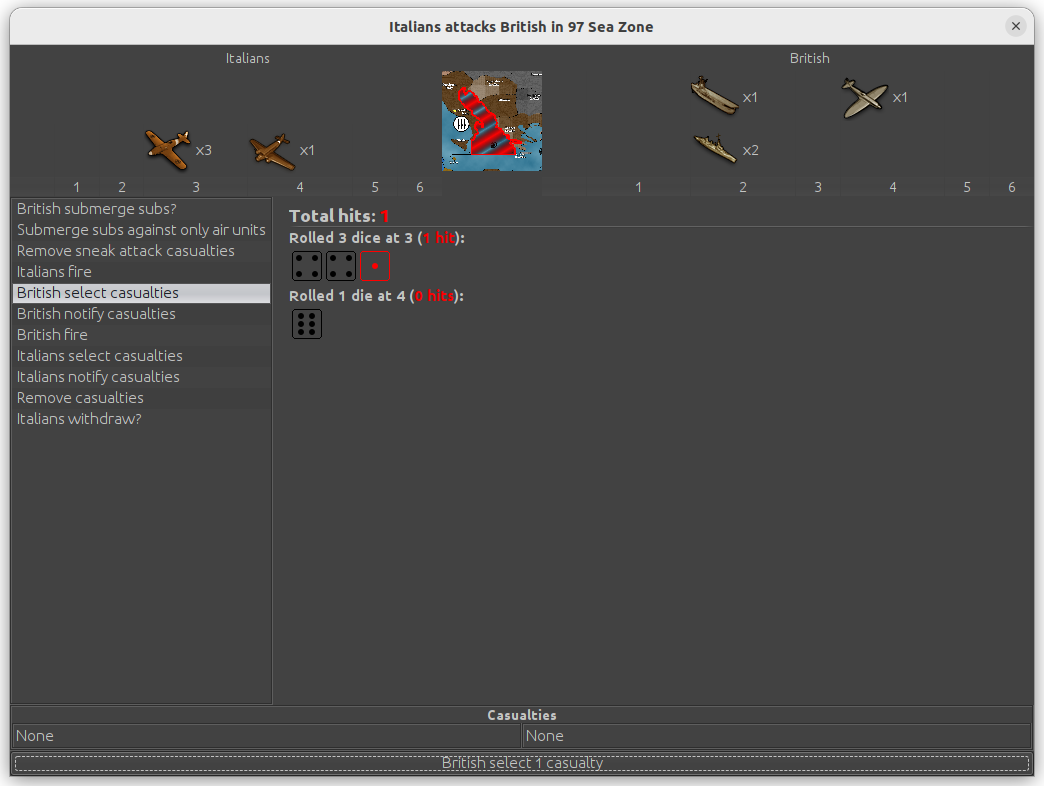Select the 'Italians withdraw?' step
Image resolution: width=1044 pixels, height=786 pixels.
pos(79,419)
